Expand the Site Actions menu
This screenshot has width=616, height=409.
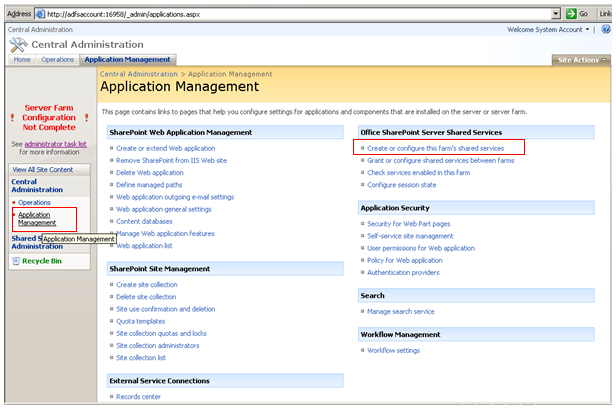point(579,60)
